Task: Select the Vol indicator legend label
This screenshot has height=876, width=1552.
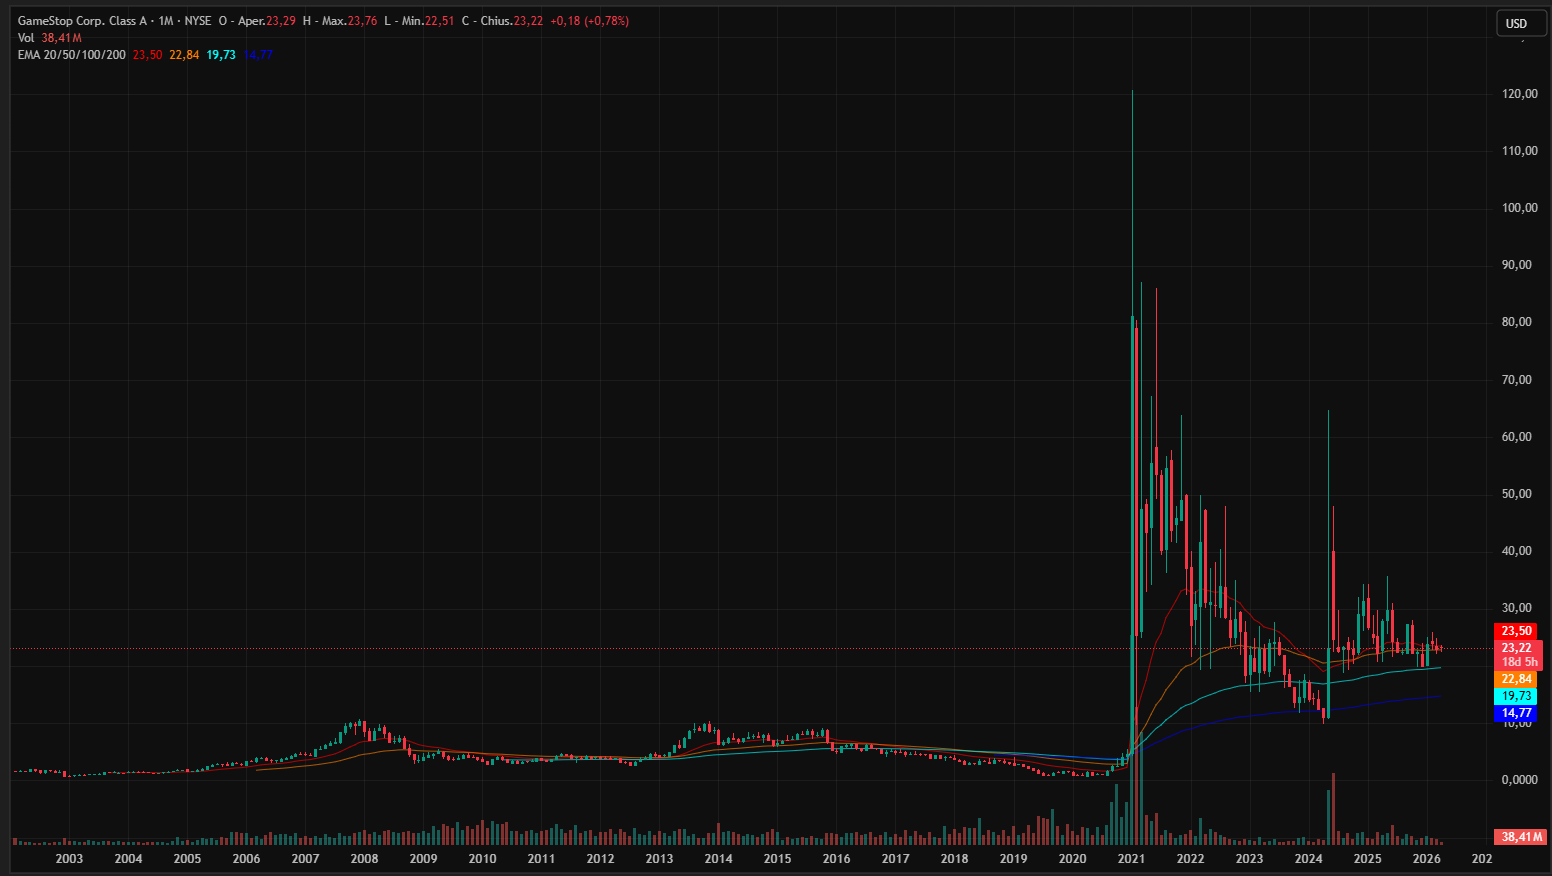Action: tap(26, 38)
